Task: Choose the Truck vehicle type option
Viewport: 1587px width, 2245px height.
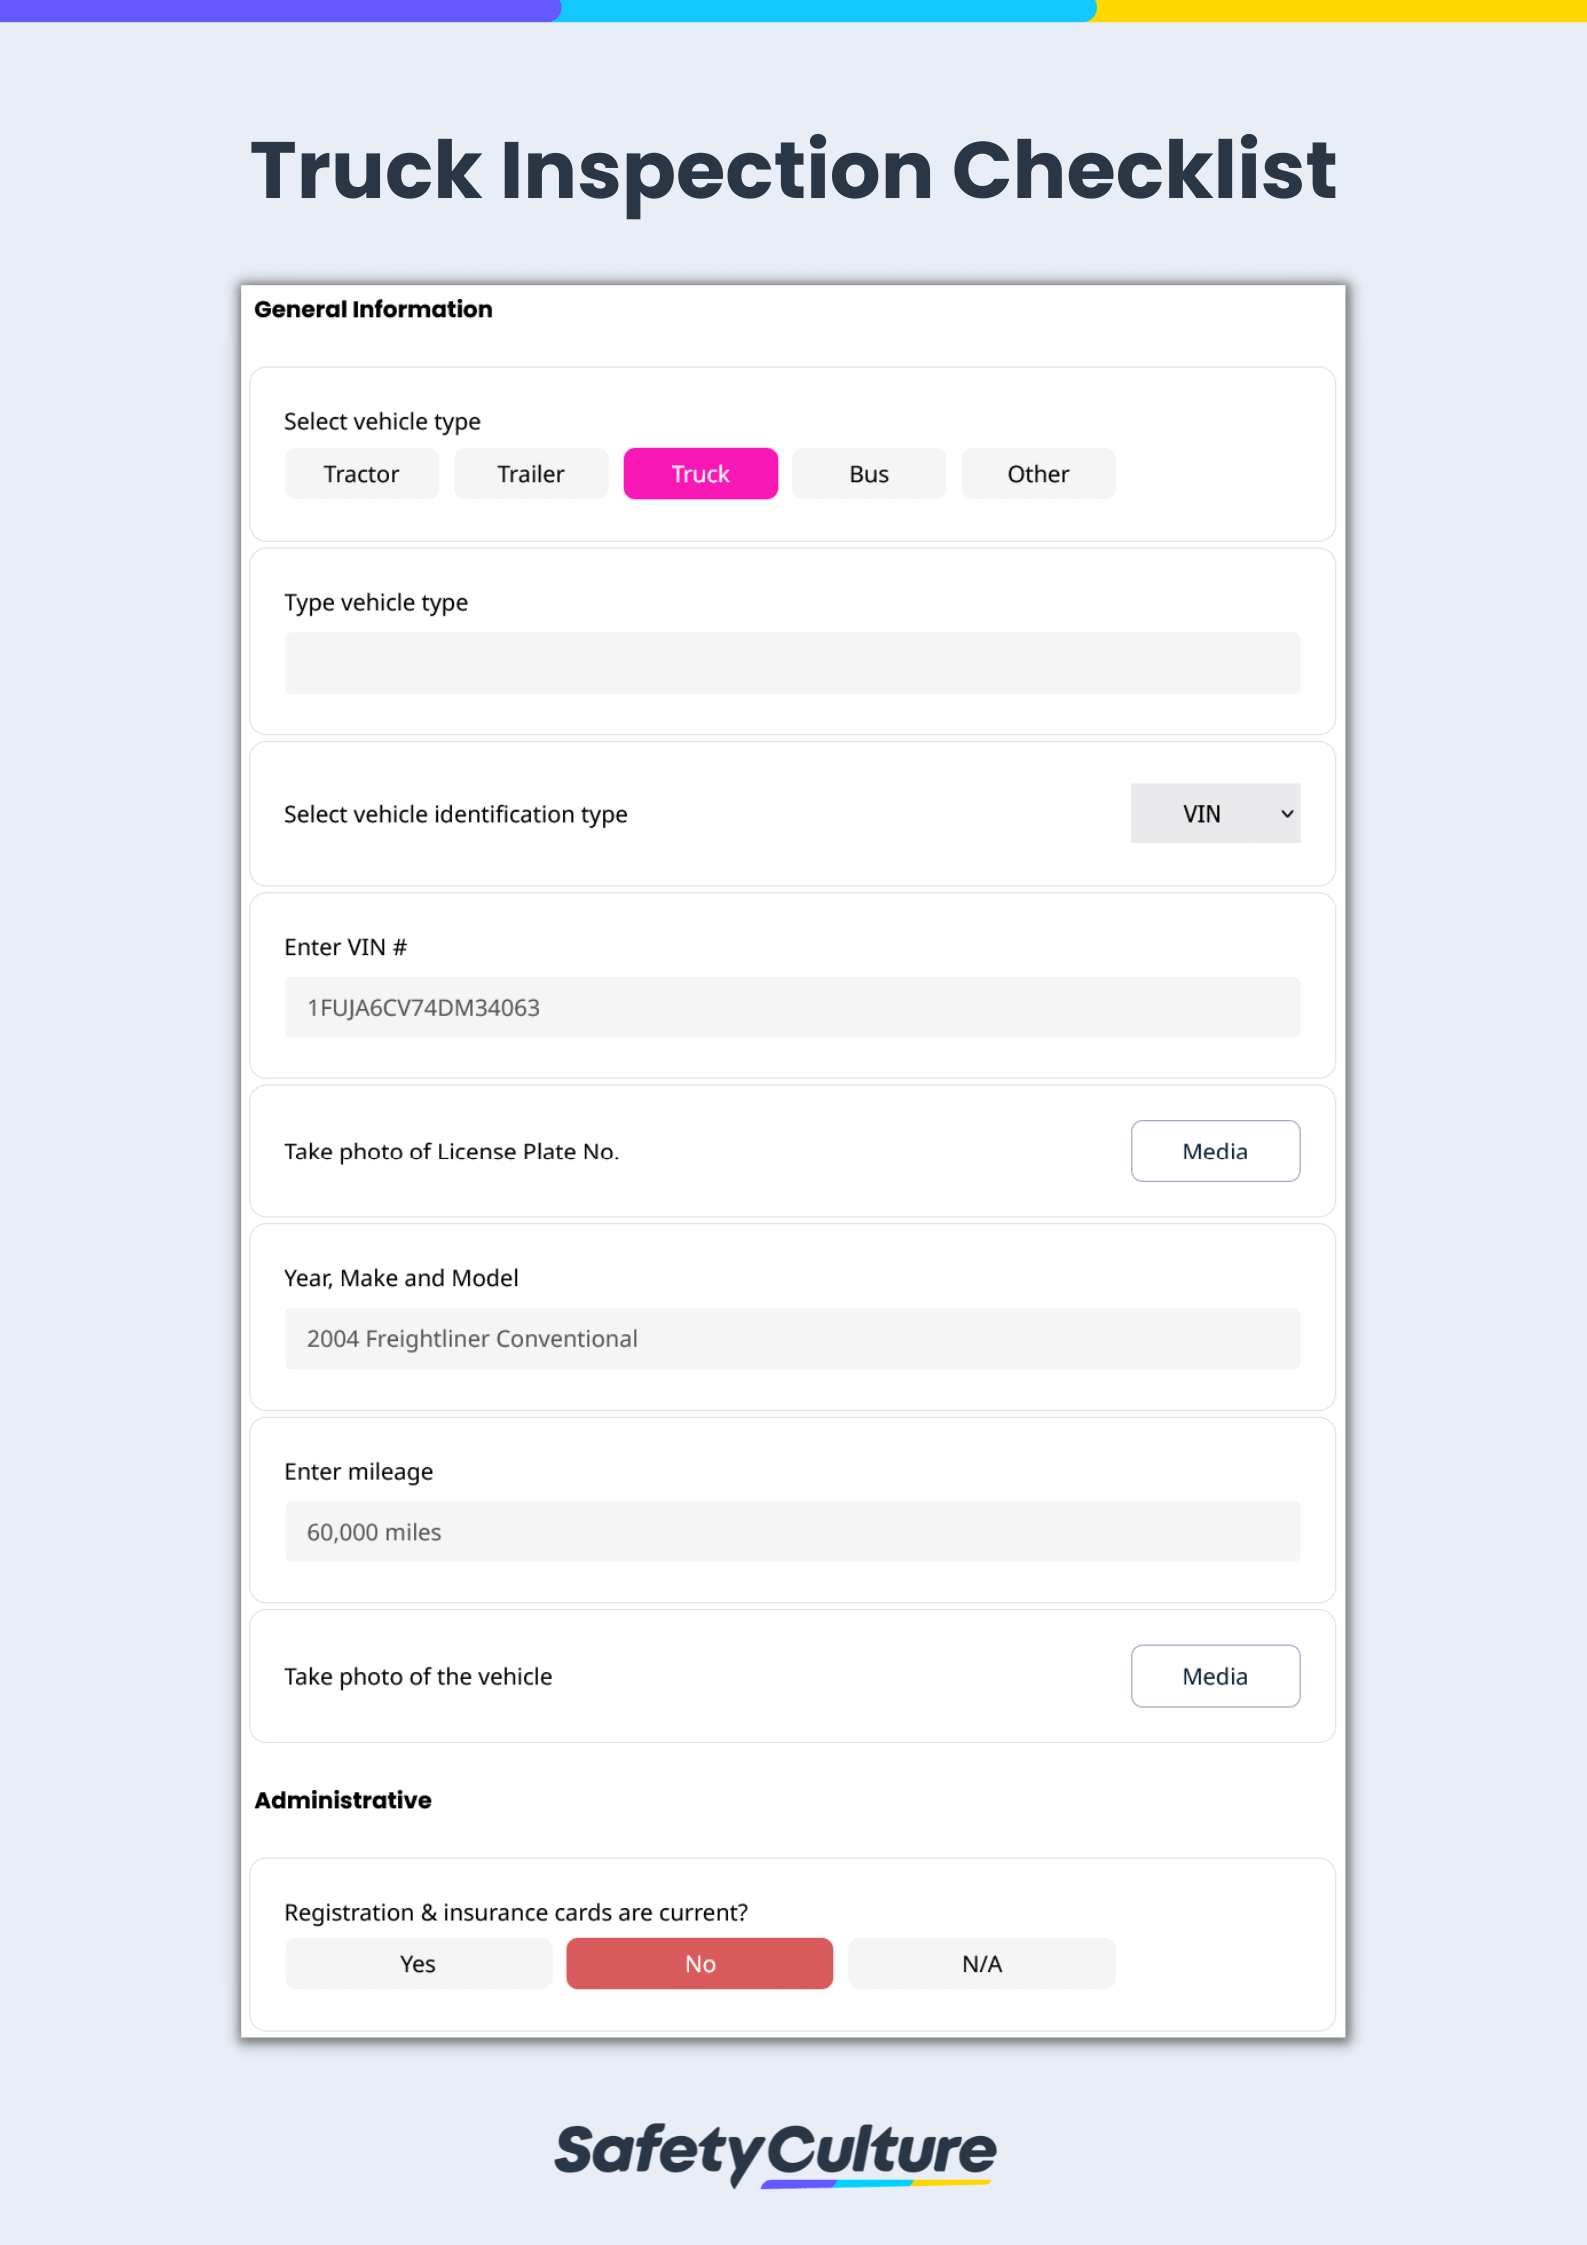Action: coord(700,473)
